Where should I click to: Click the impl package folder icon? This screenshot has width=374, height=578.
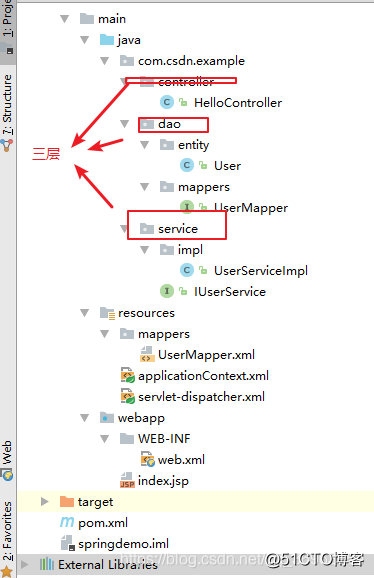coord(167,250)
